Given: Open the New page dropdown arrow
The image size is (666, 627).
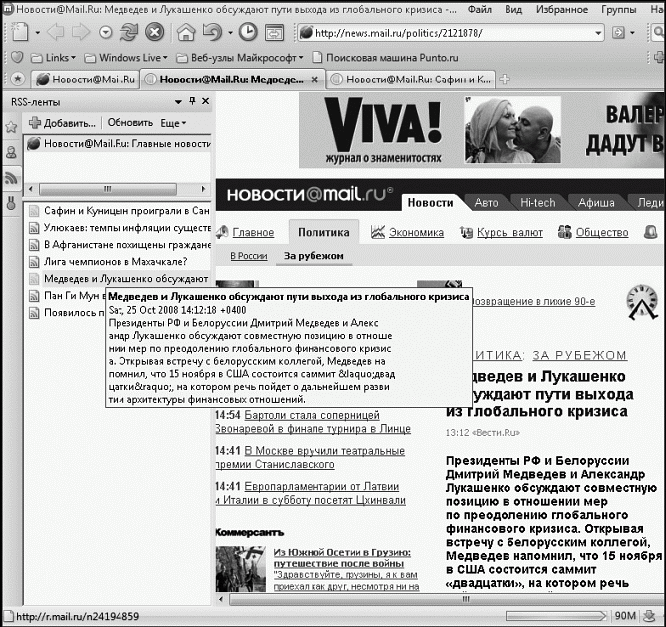Looking at the screenshot, I should (37, 33).
